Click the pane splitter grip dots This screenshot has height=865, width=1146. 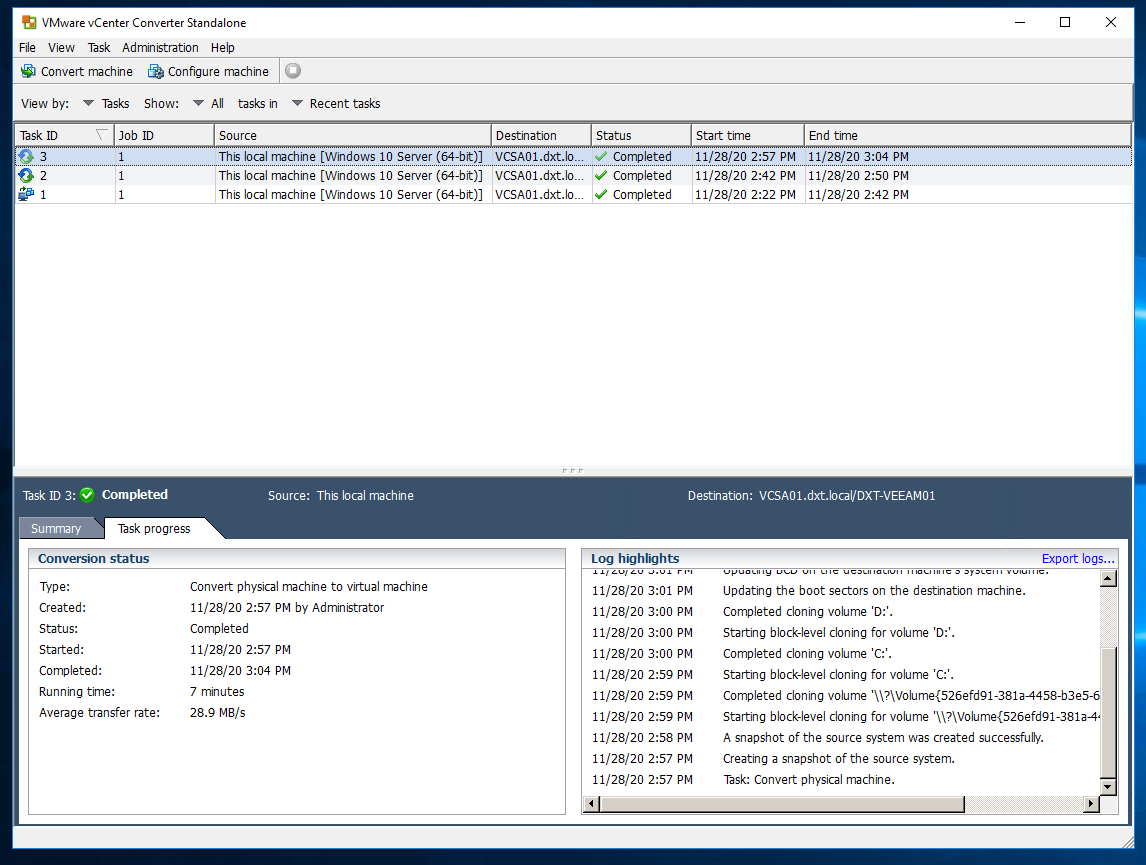(x=573, y=471)
